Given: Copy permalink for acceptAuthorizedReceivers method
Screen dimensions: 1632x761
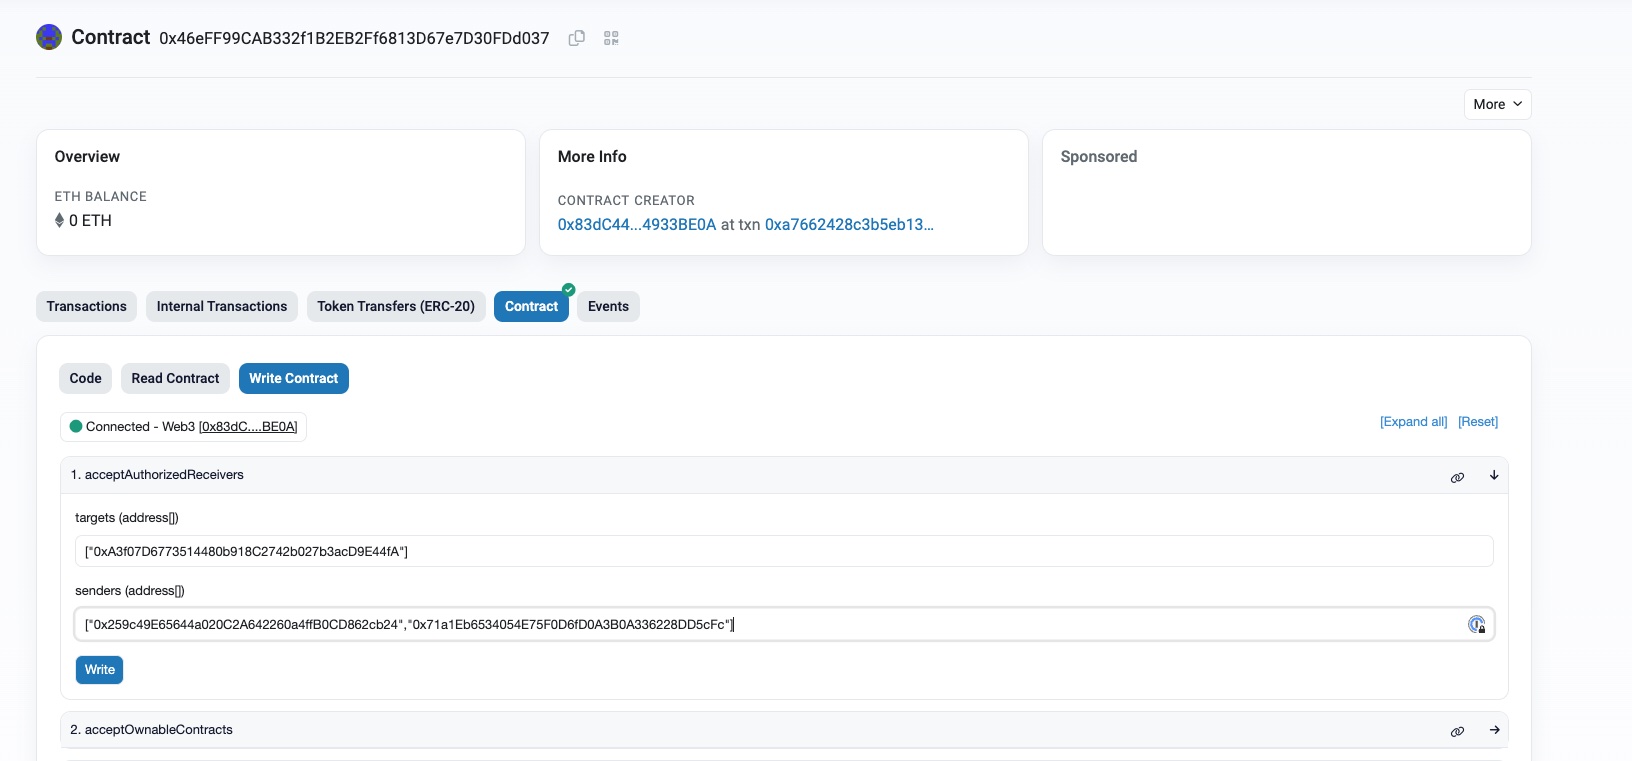Looking at the screenshot, I should 1457,477.
